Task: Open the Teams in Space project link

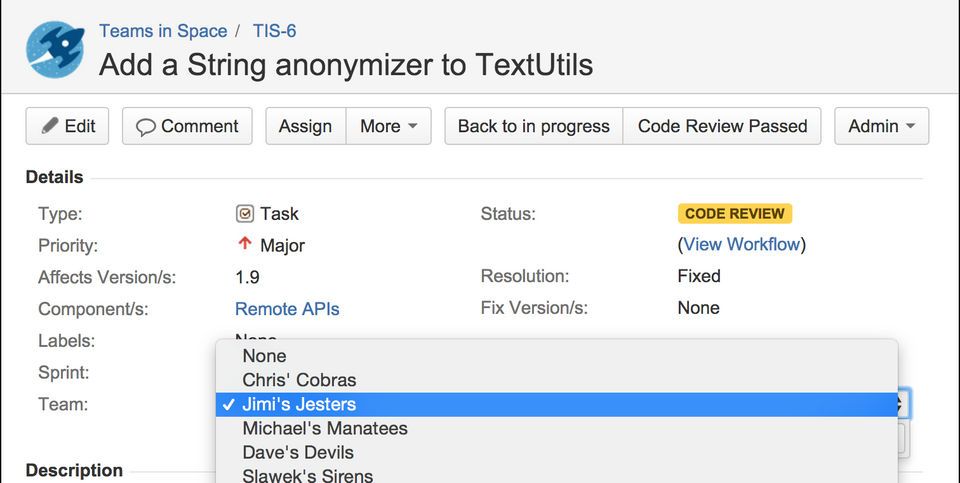Action: [x=162, y=31]
